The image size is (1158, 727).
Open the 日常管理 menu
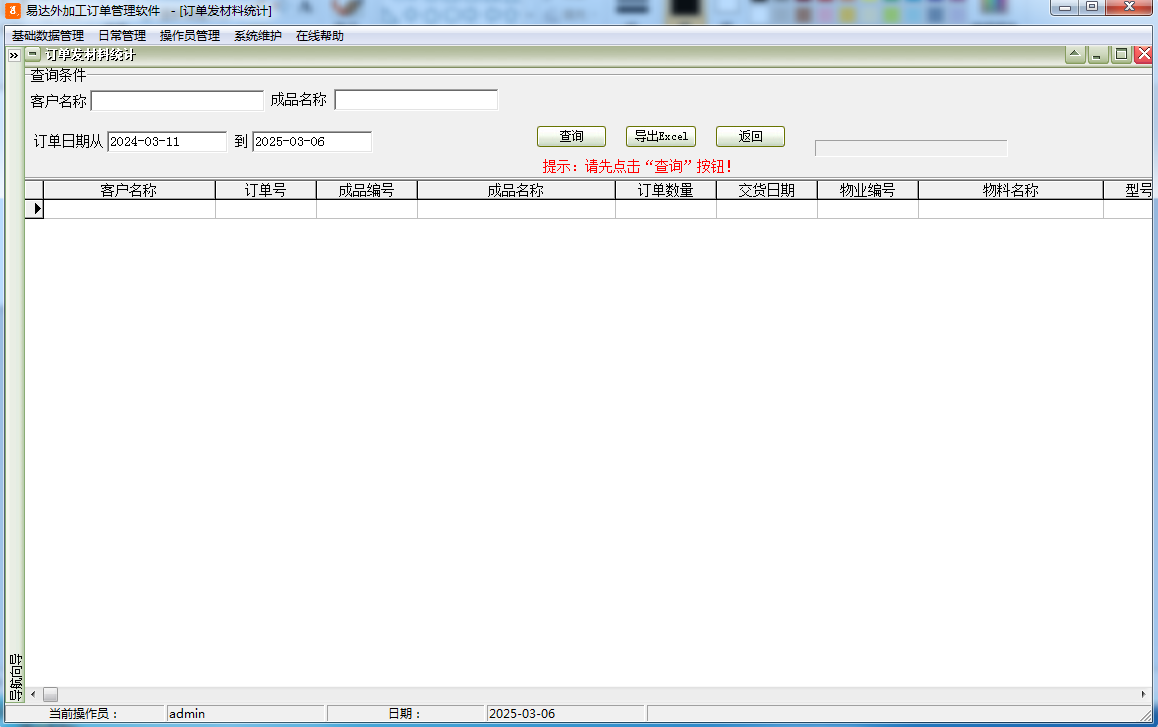122,34
